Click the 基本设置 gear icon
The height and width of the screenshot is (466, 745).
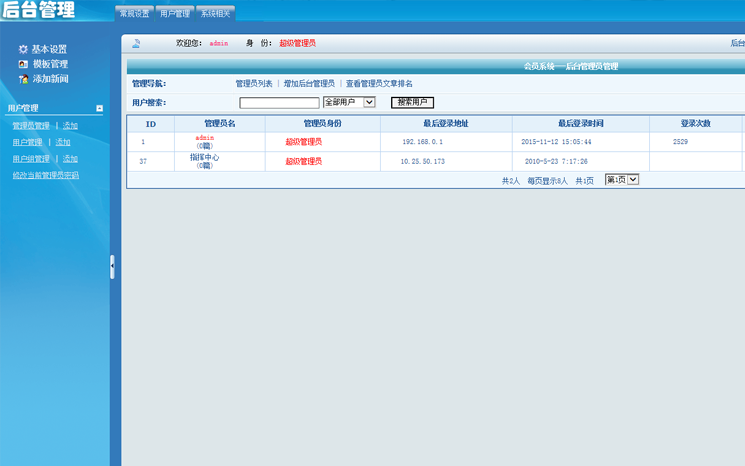(x=23, y=49)
